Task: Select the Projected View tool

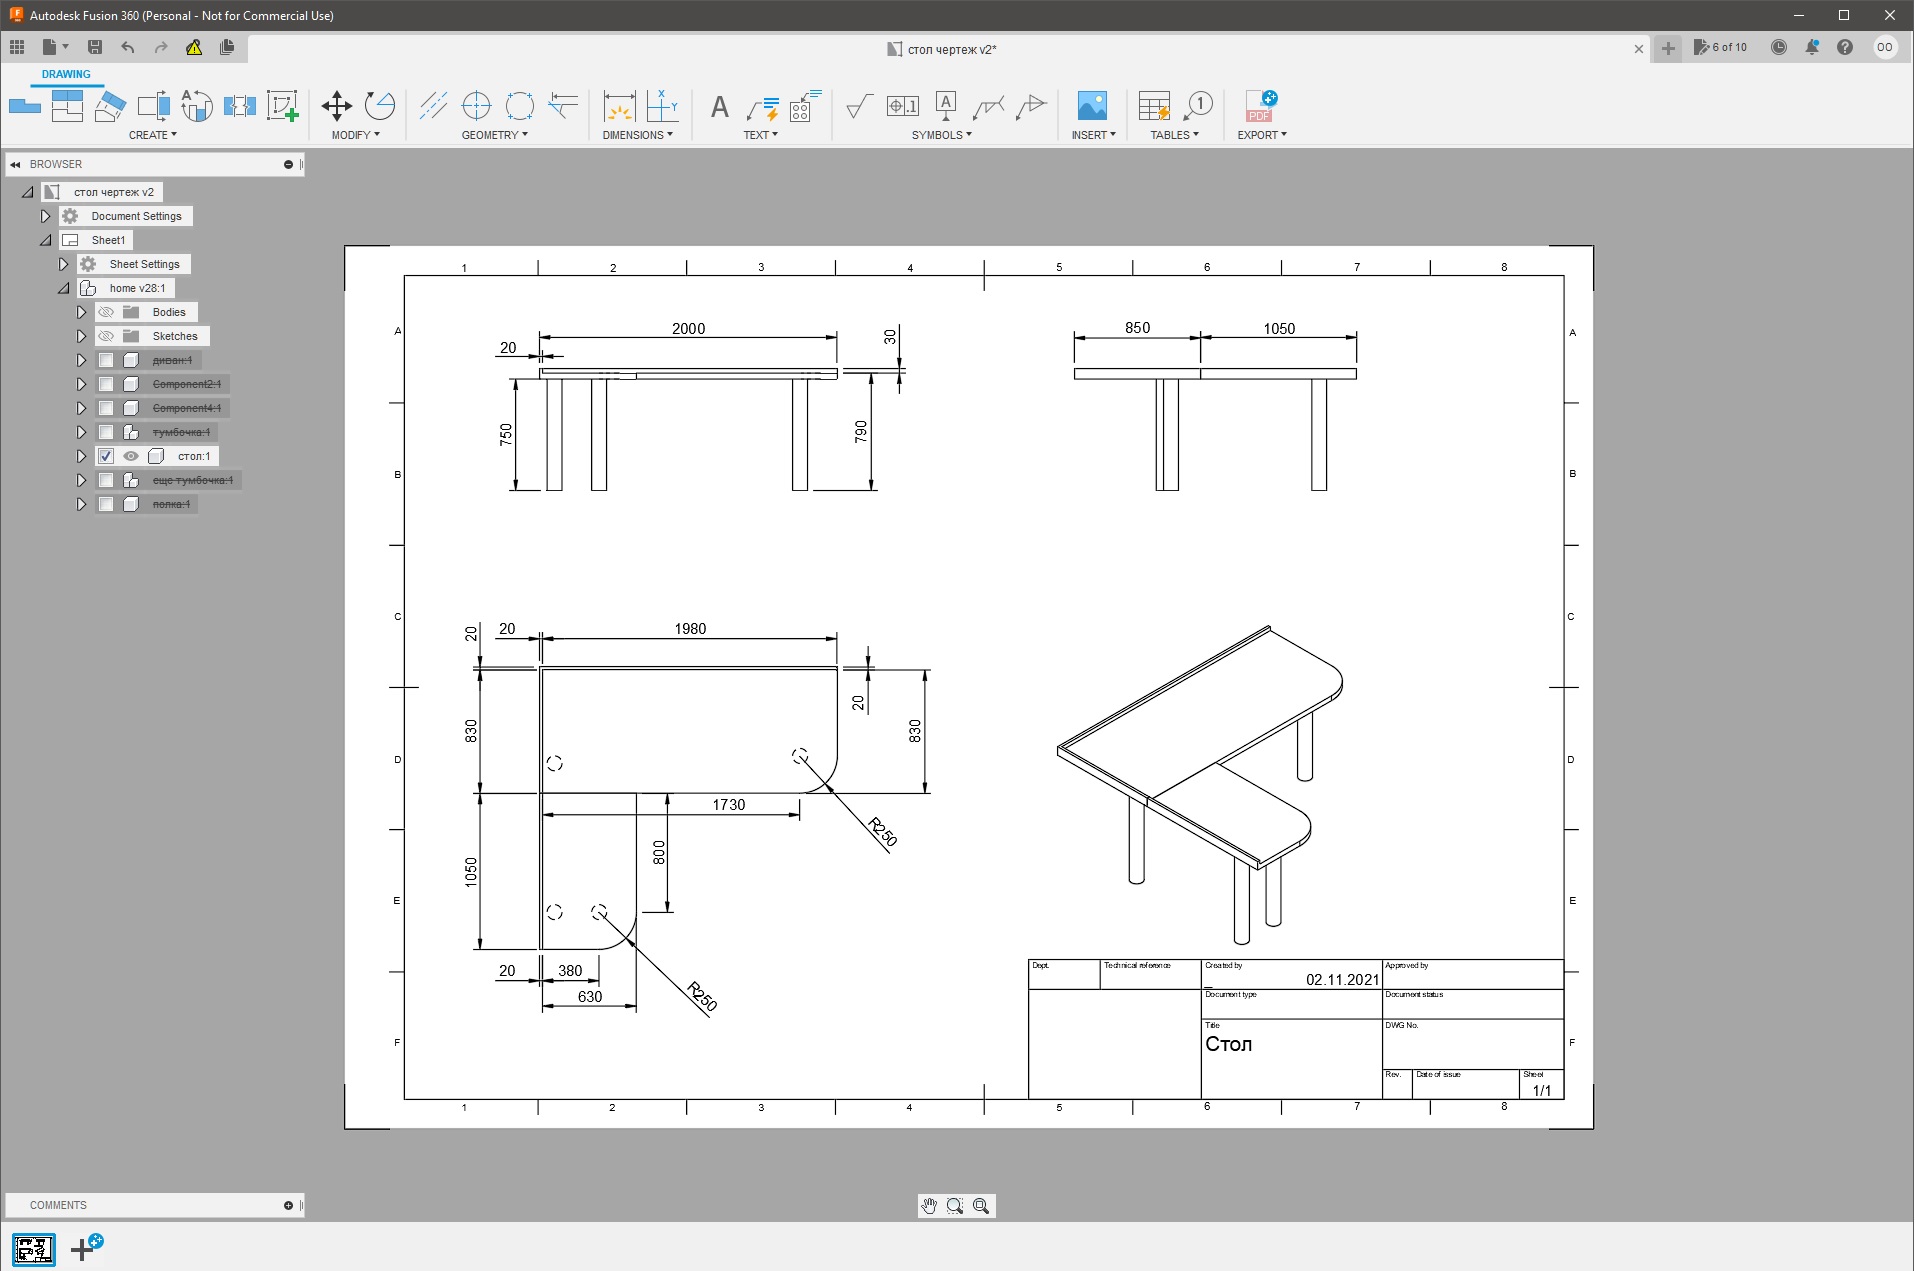Action: tap(67, 106)
